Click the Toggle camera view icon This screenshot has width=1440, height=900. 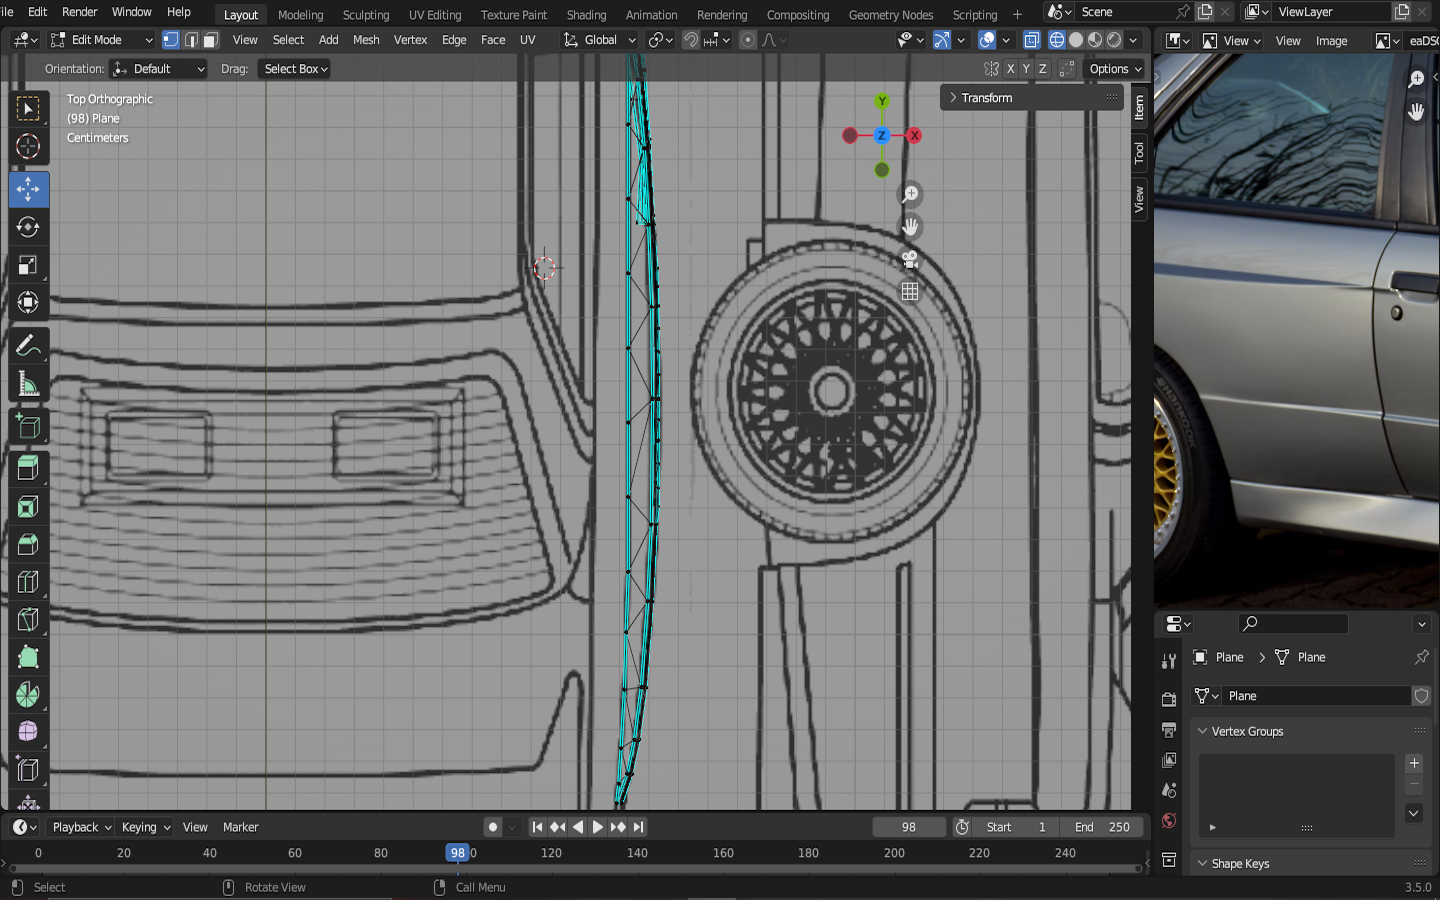click(910, 260)
